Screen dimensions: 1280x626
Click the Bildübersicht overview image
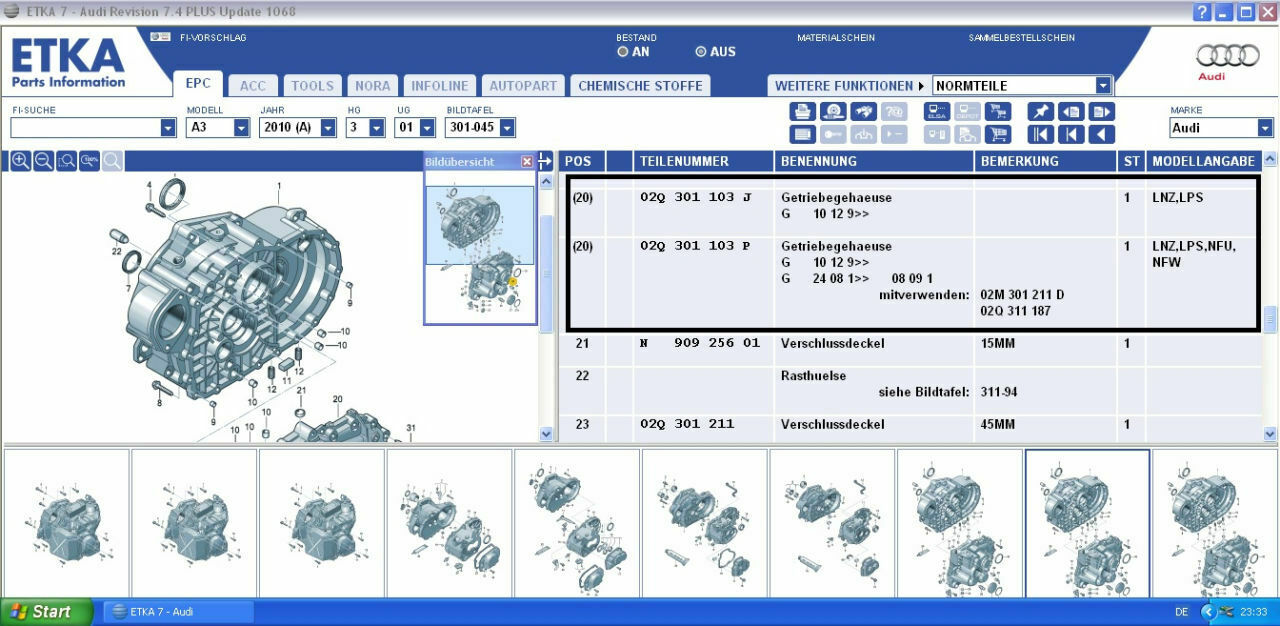coord(480,247)
